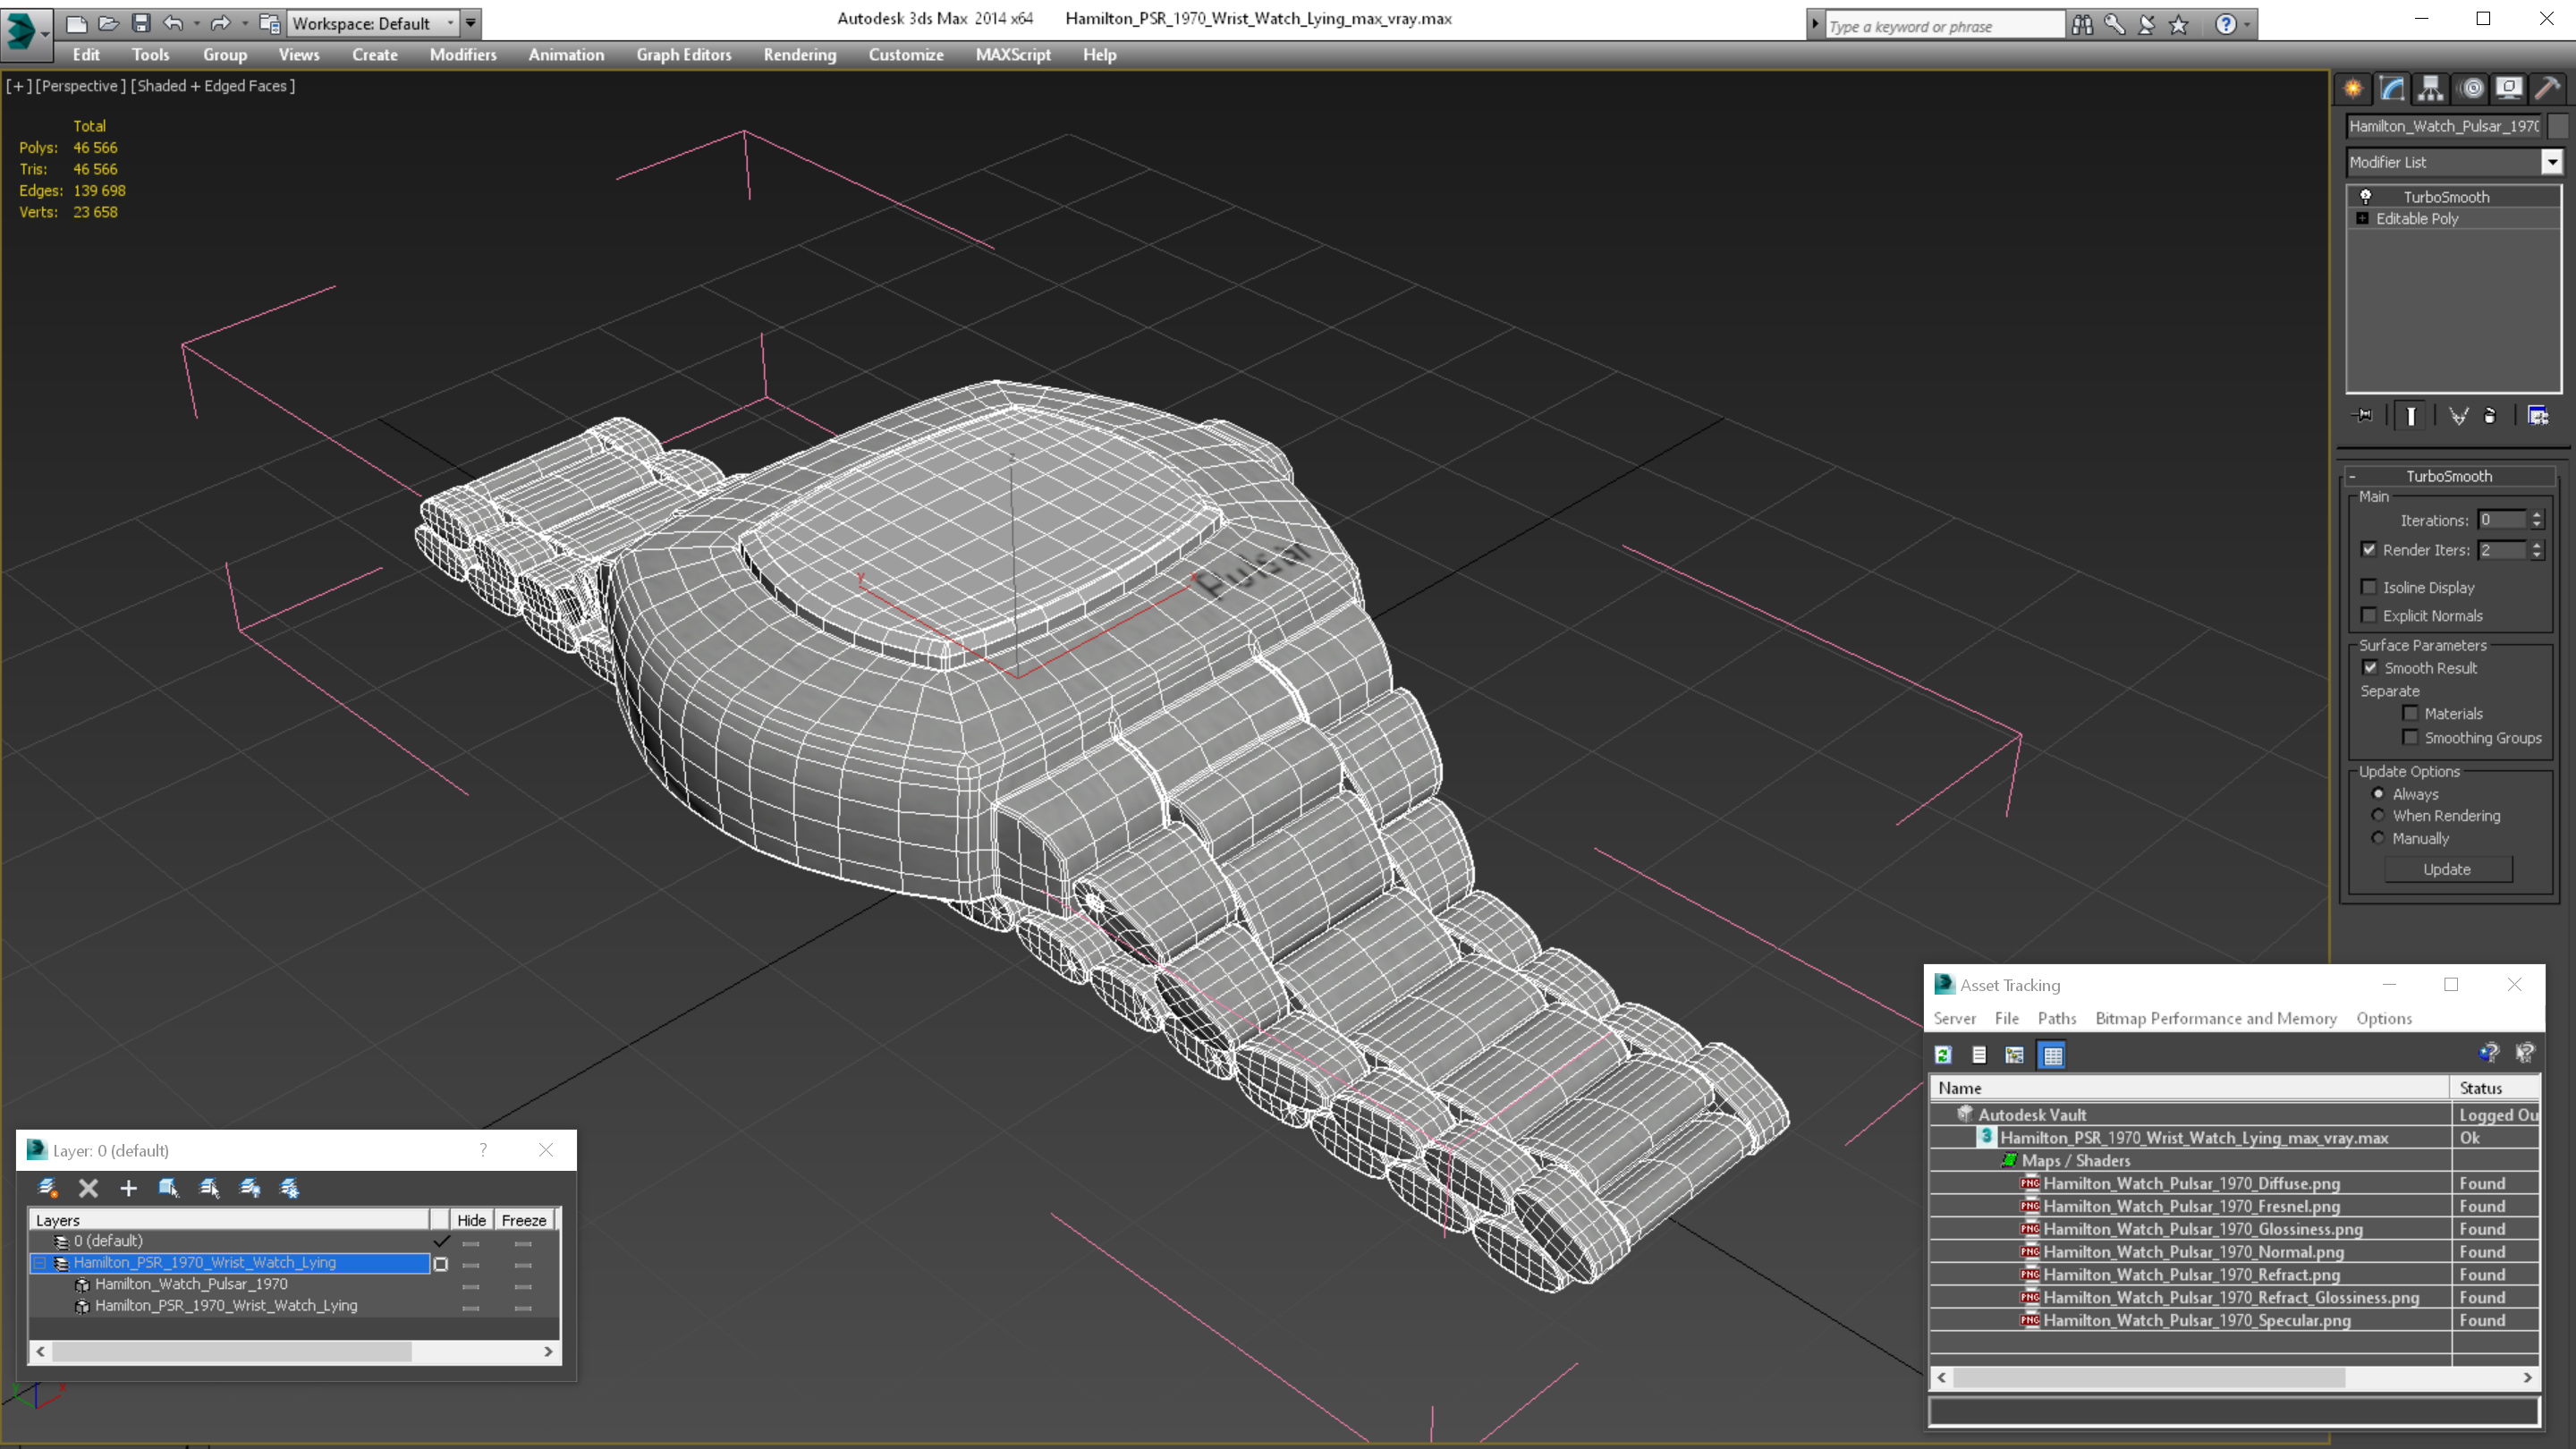Click the Hide column header in Layer dialog
2576x1449 pixels.
471,1220
